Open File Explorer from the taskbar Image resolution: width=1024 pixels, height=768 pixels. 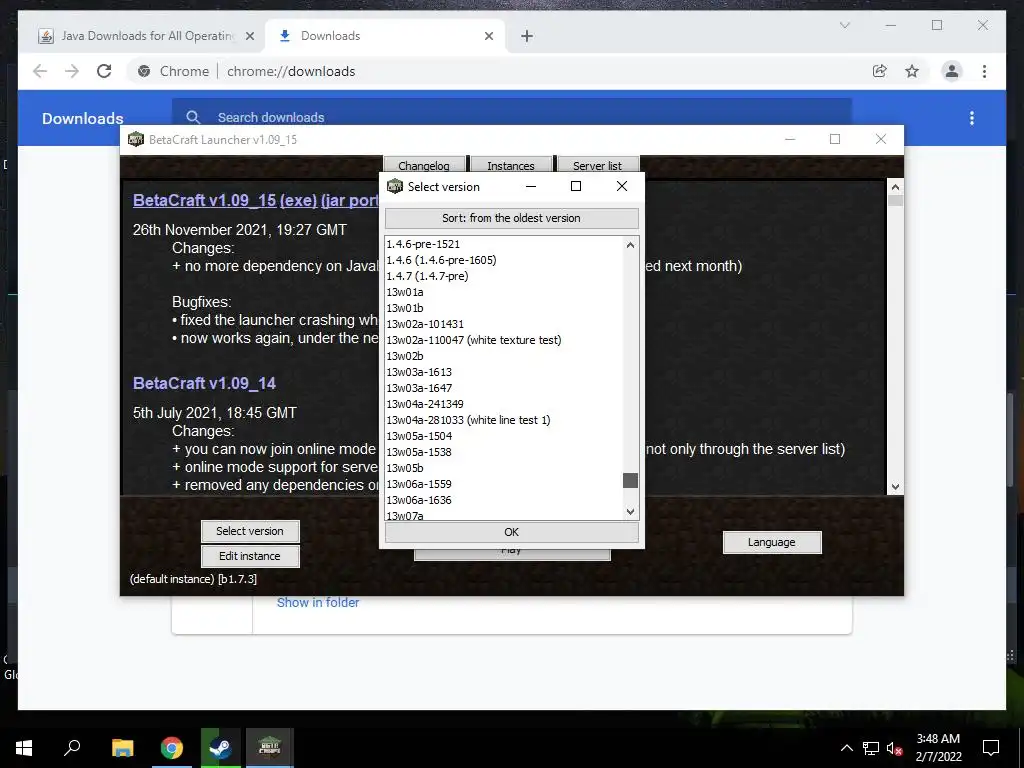[122, 748]
